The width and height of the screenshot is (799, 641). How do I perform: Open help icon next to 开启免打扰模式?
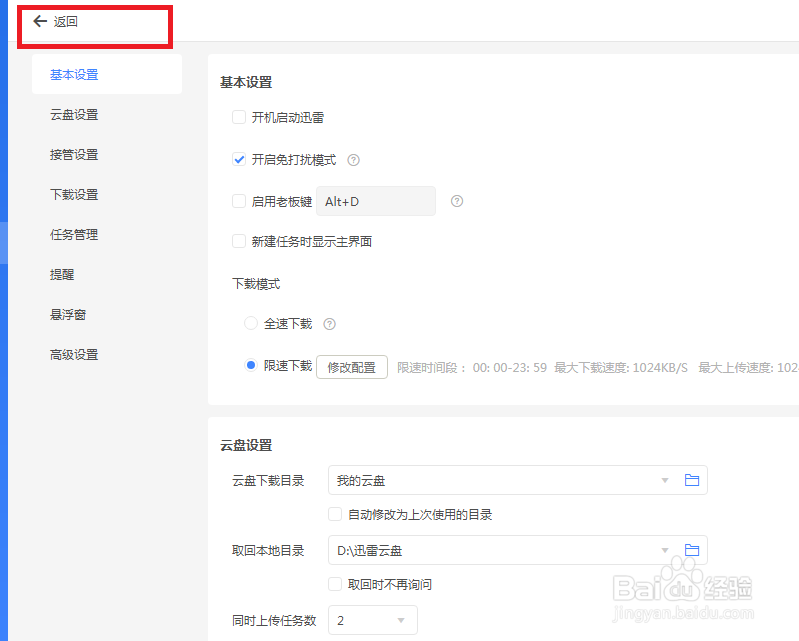pos(353,160)
